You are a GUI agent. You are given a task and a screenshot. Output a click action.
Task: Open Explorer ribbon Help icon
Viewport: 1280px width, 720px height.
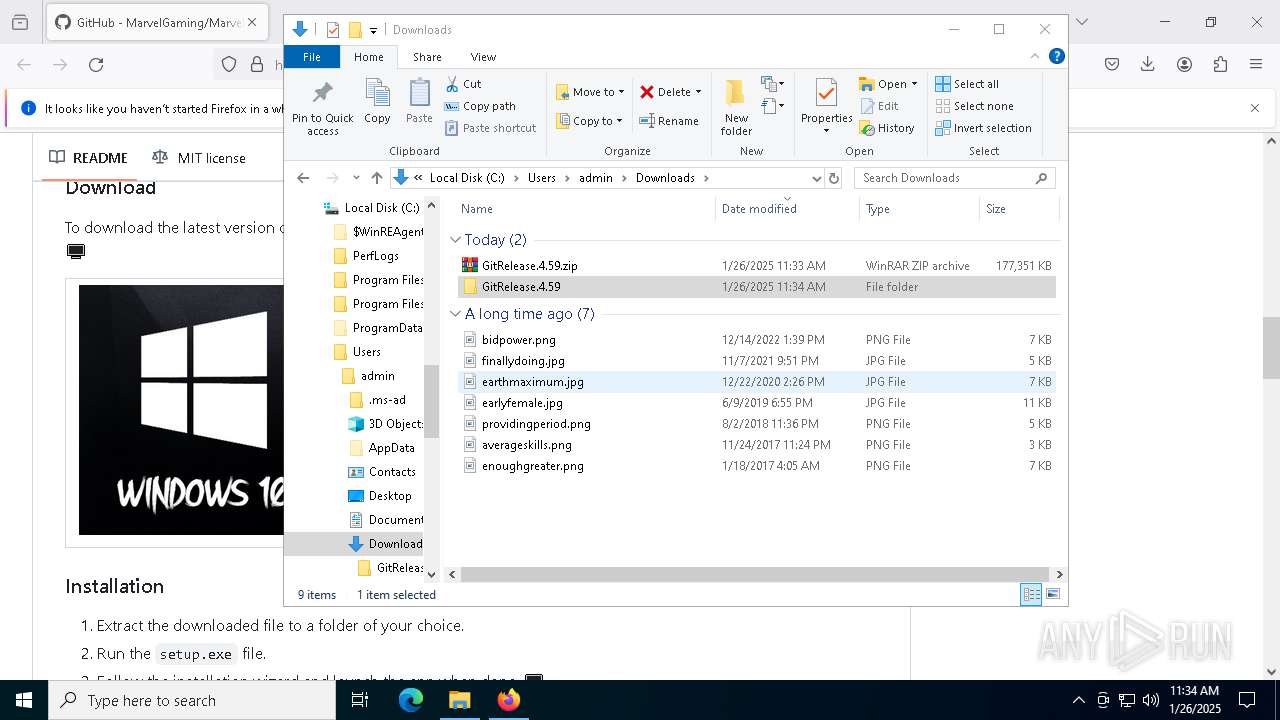(x=1056, y=56)
